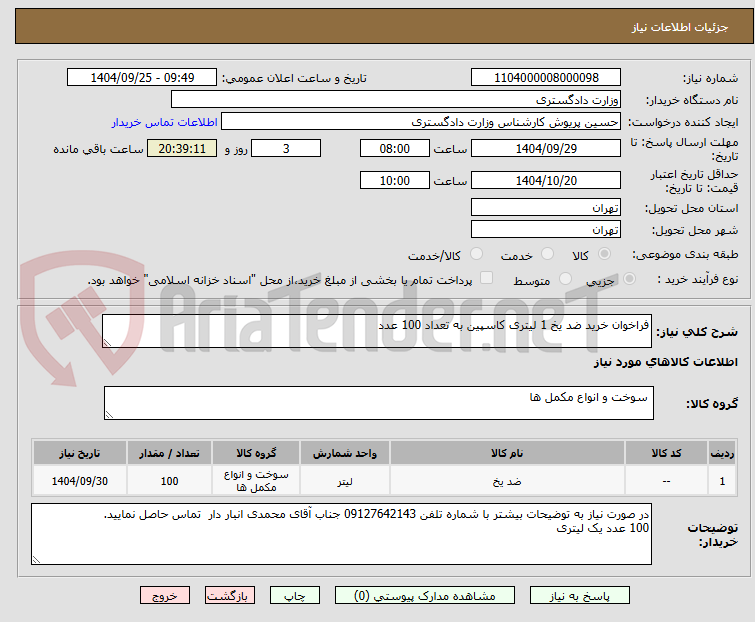The height and width of the screenshot is (622, 755).
Task: Open اطلاعات تماس خریدار link
Action: 165,122
